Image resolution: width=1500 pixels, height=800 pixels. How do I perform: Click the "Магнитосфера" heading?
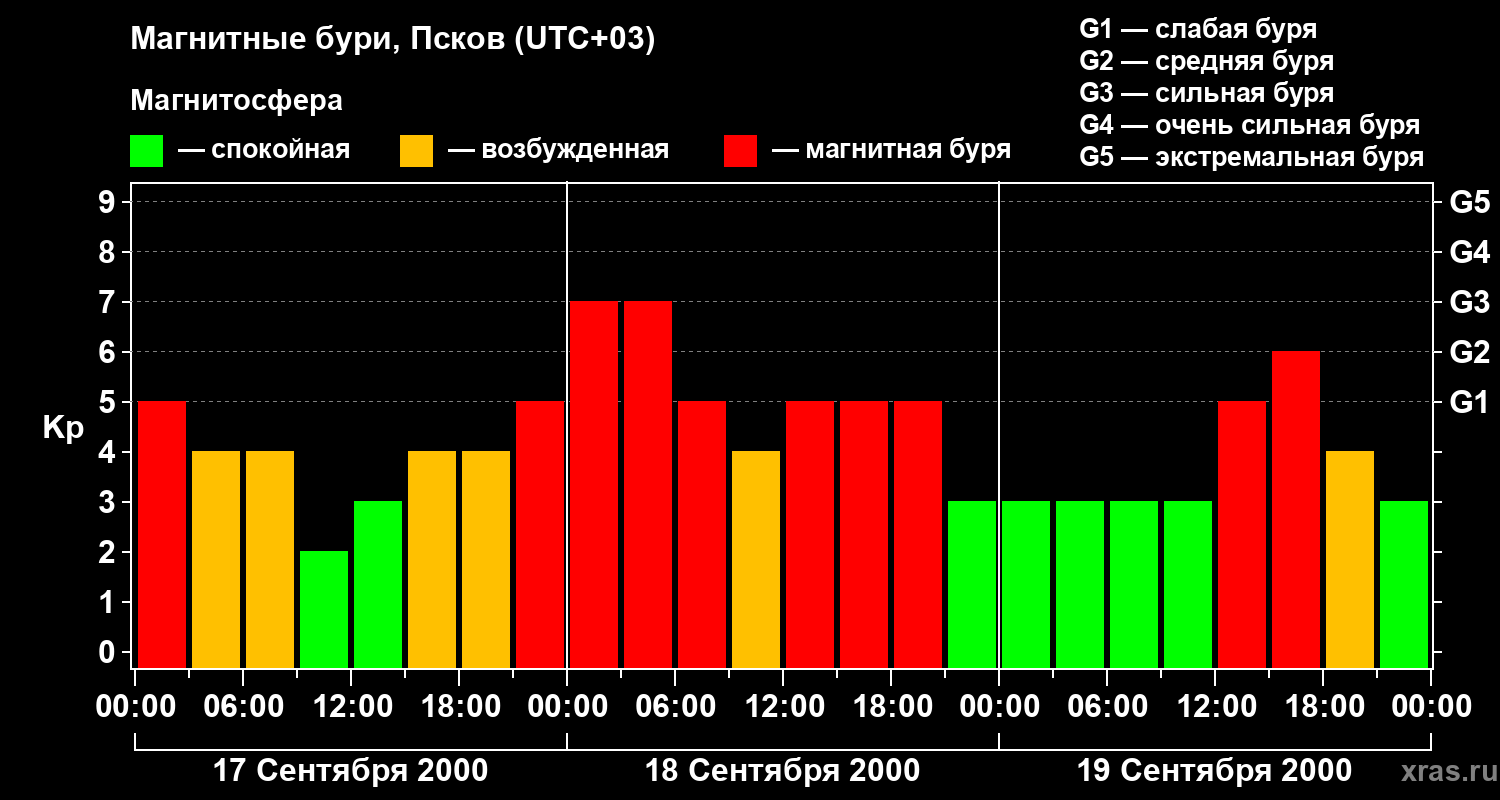[236, 101]
